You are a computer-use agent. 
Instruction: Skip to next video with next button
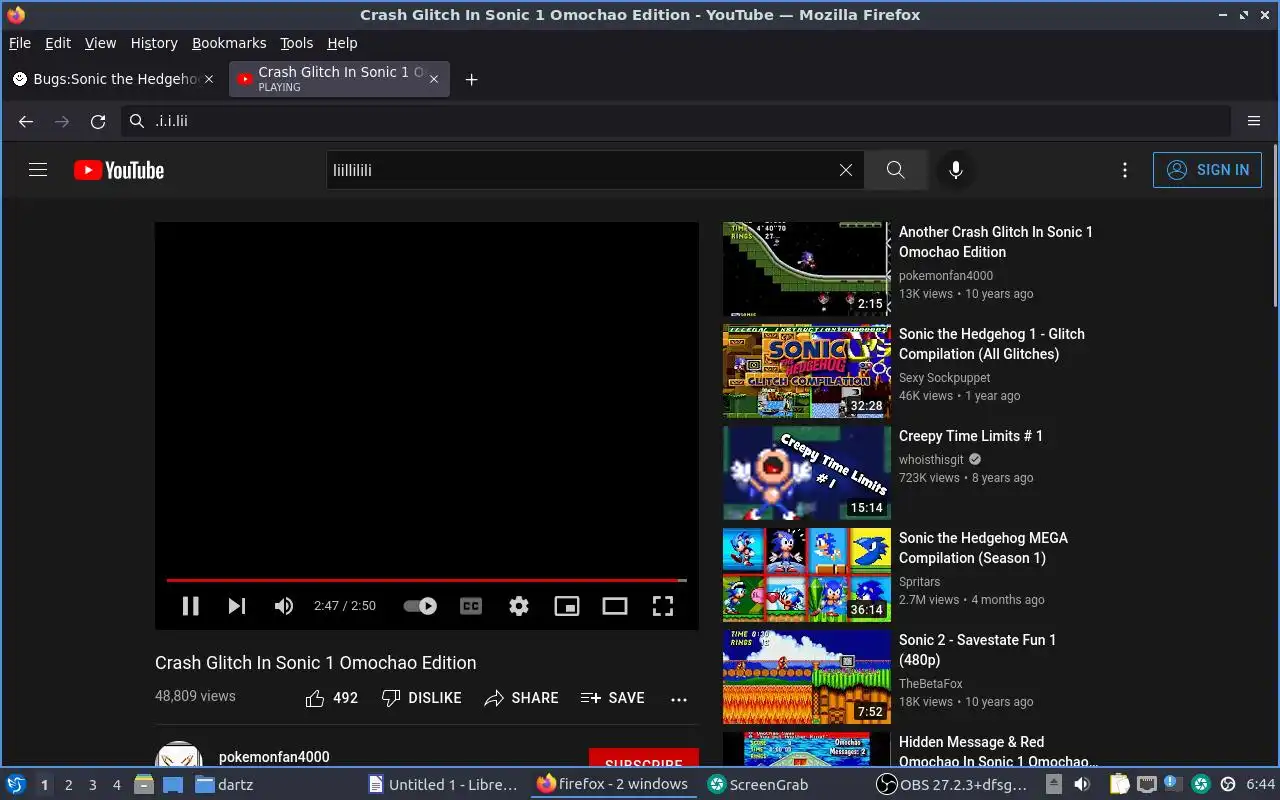[237, 606]
